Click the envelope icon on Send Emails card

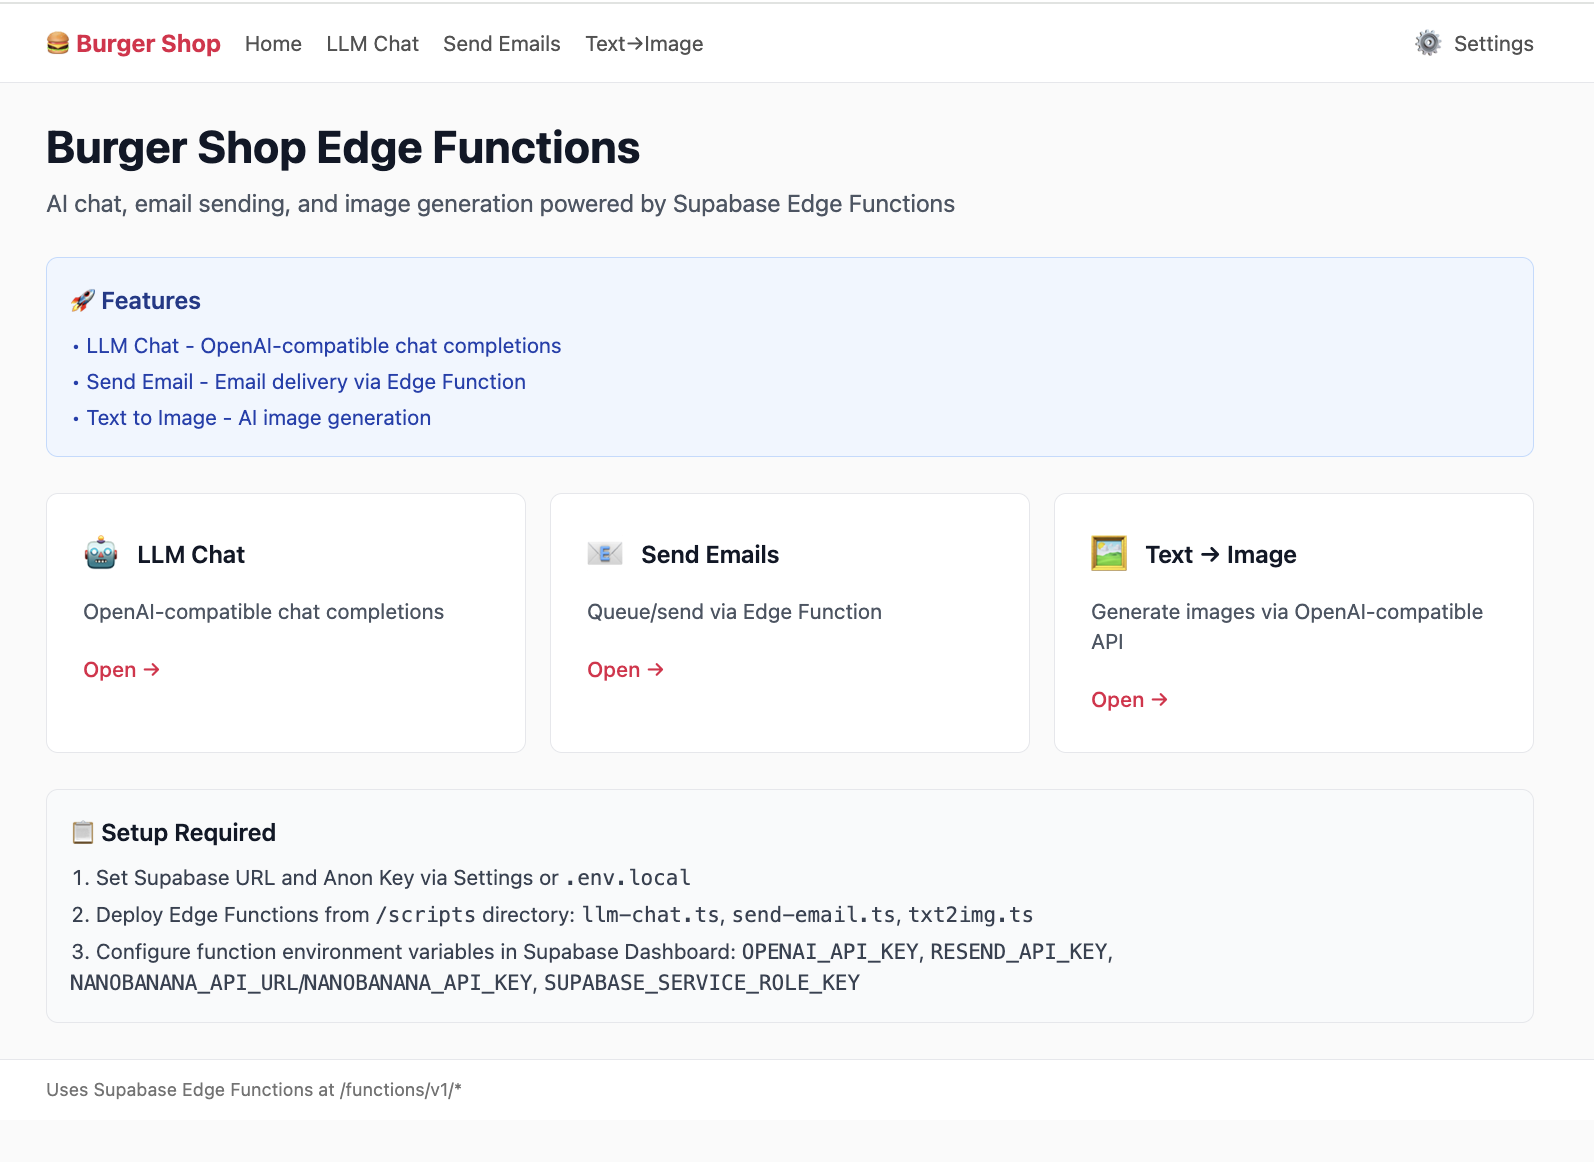click(x=605, y=554)
